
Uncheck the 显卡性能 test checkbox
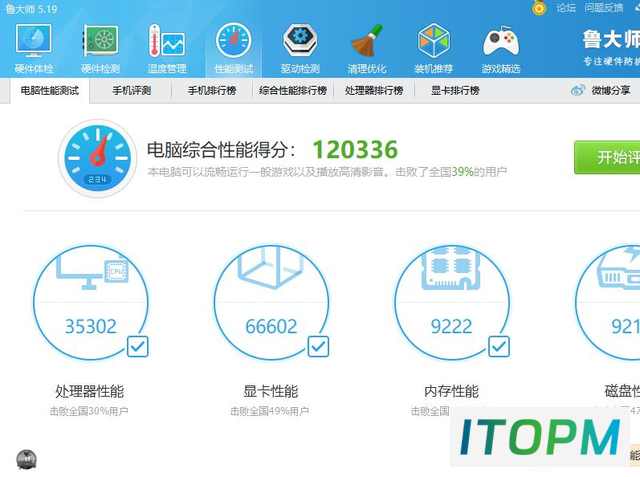(318, 346)
